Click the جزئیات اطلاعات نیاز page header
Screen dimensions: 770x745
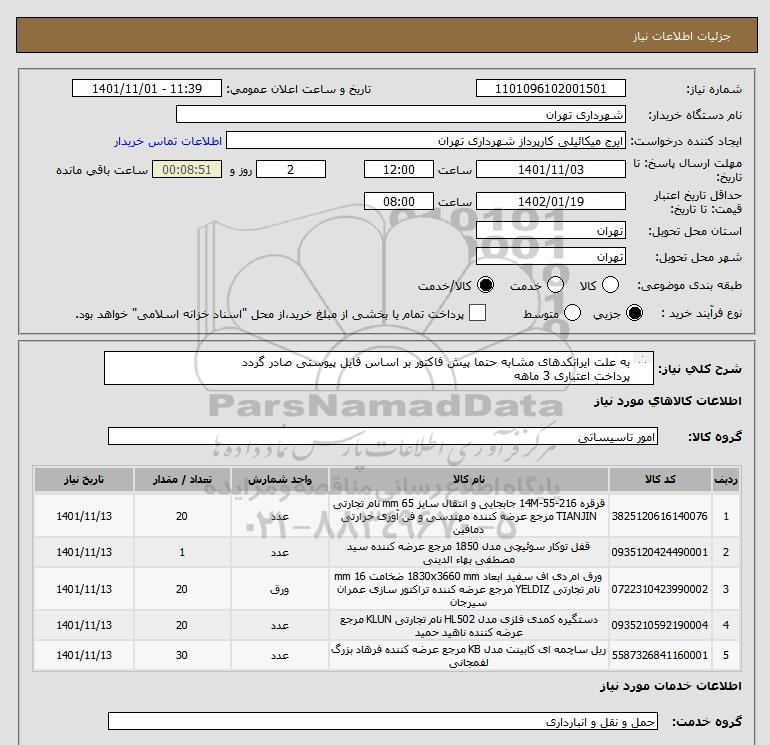[682, 36]
